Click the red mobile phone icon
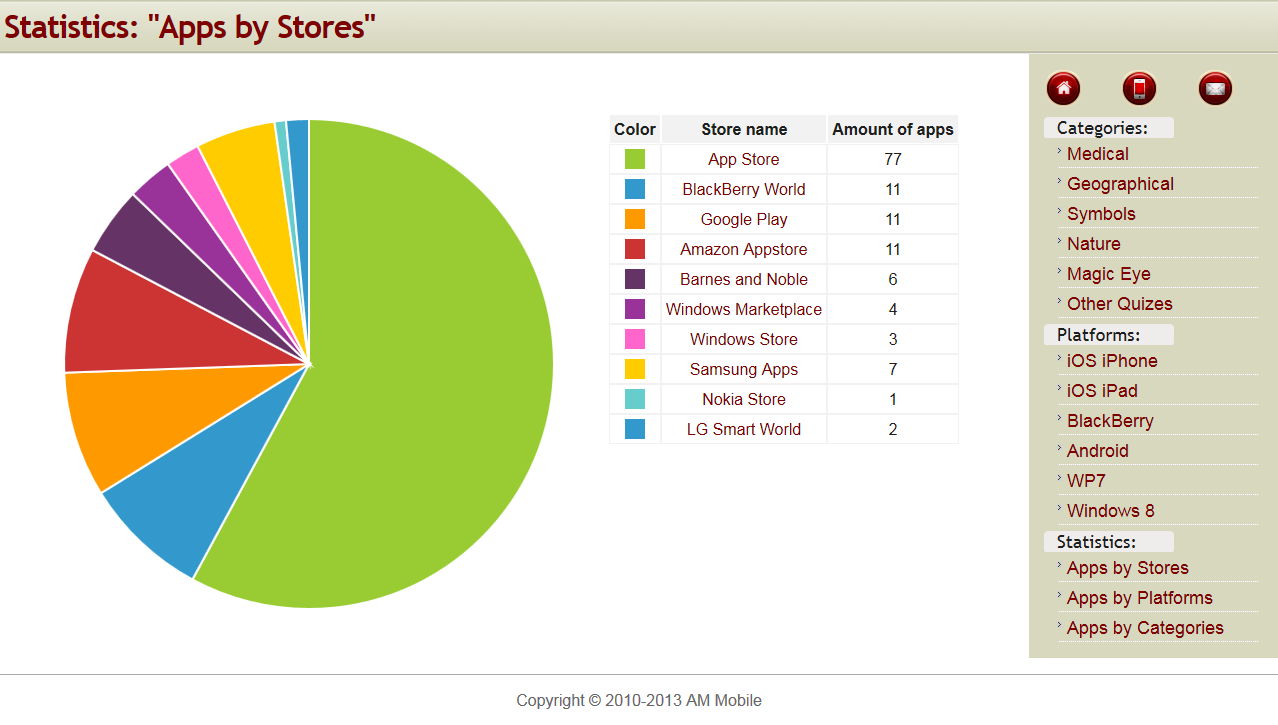The image size is (1278, 725). 1139,88
